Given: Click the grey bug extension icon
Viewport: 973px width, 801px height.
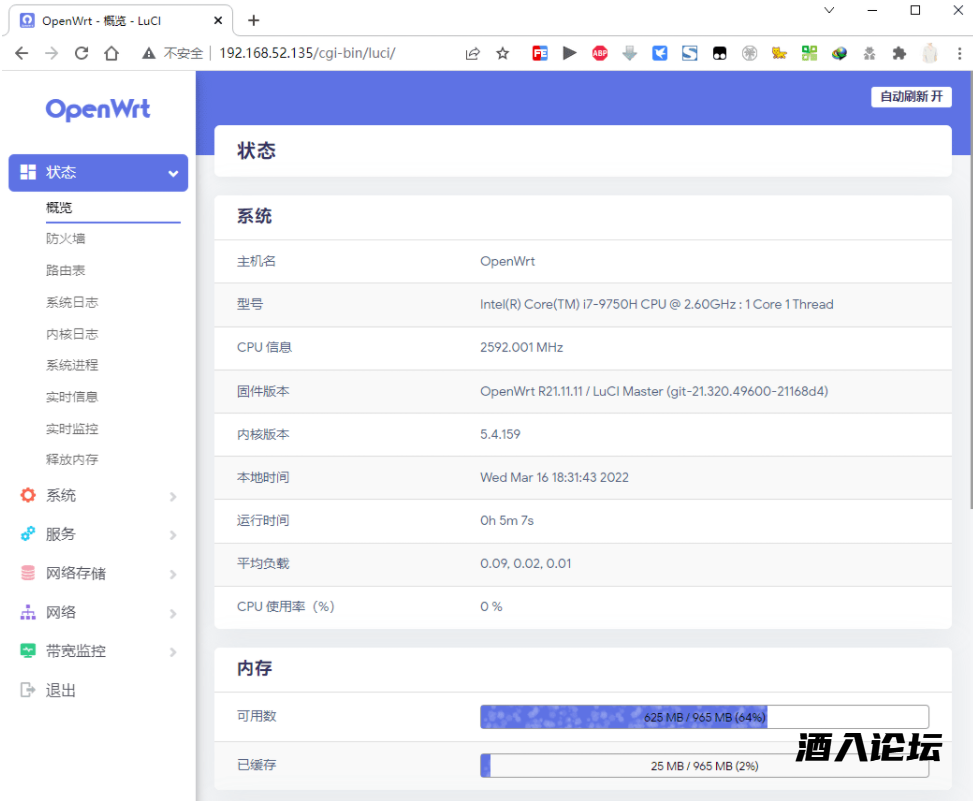Looking at the screenshot, I should [x=869, y=53].
